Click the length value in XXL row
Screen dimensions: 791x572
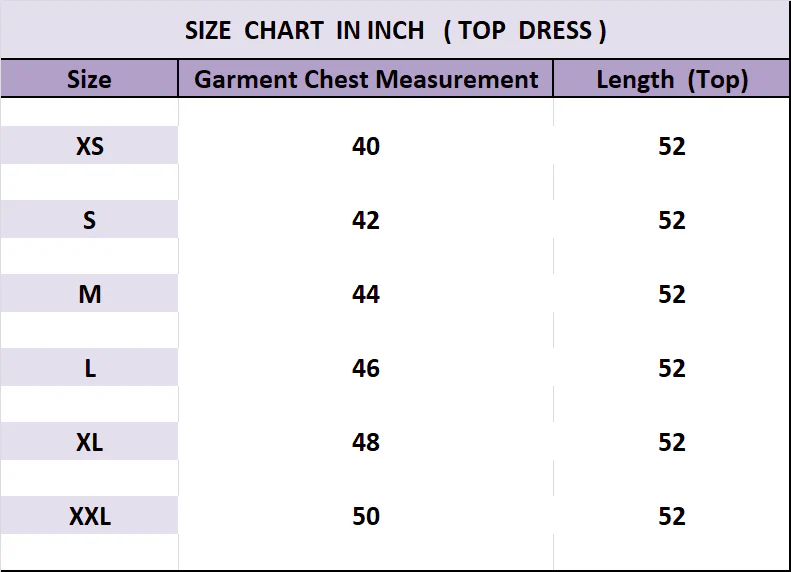coord(672,516)
